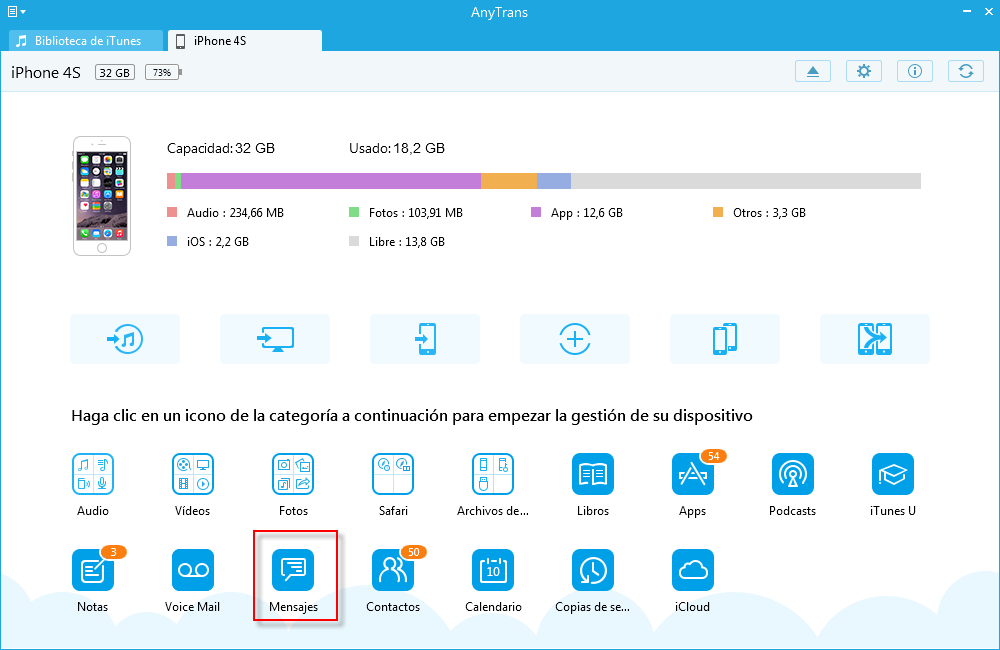Image resolution: width=1000 pixels, height=650 pixels.
Task: Click the "iOS : 2,2 GB" legend text
Action: [217, 242]
